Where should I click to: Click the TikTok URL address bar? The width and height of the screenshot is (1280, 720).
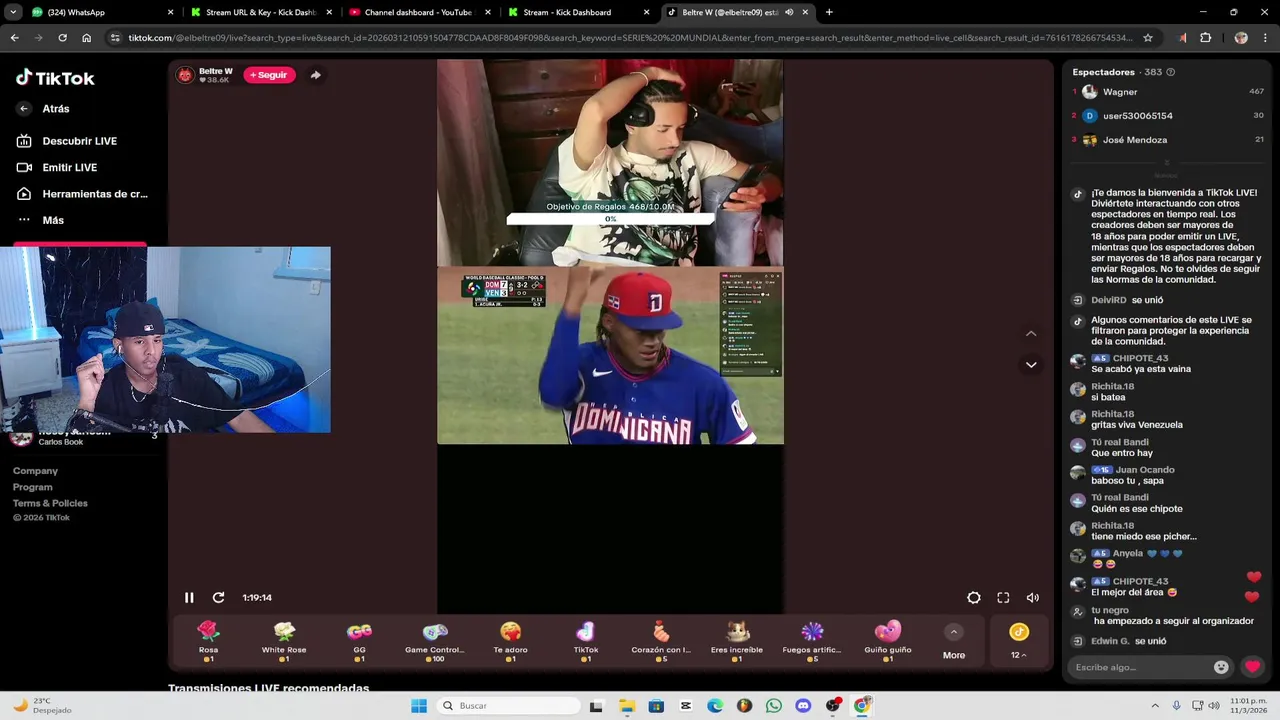coord(630,38)
